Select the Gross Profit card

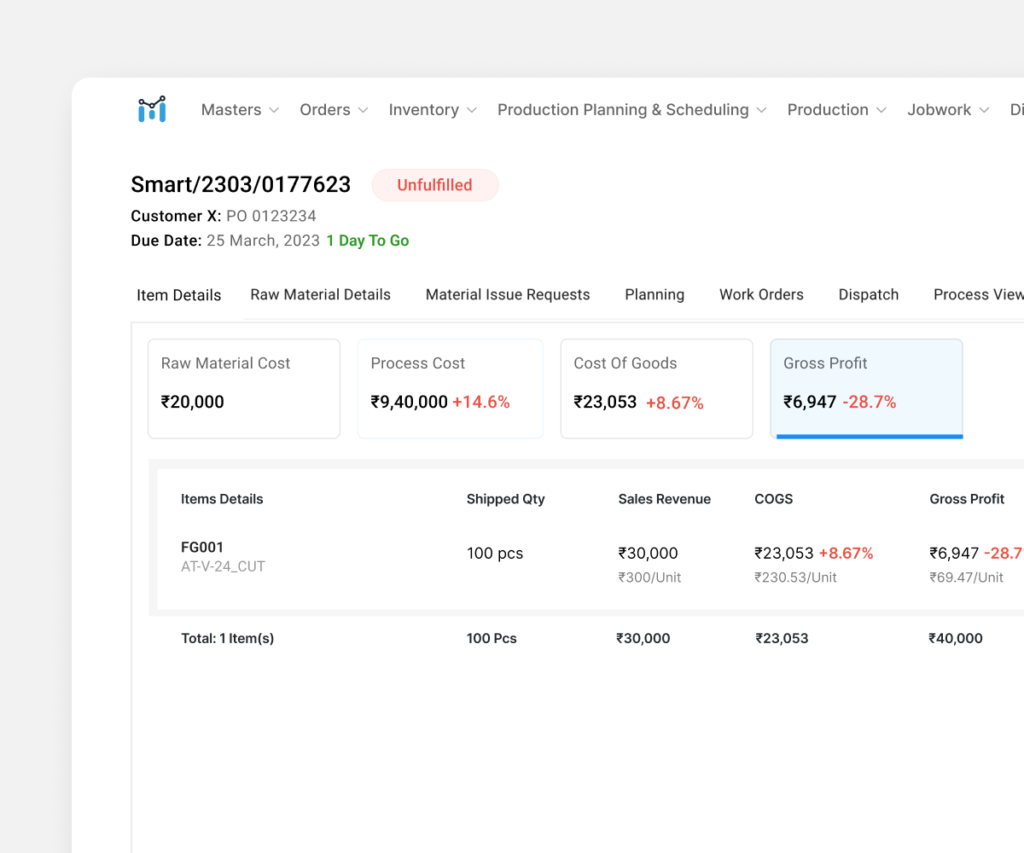[x=867, y=389]
